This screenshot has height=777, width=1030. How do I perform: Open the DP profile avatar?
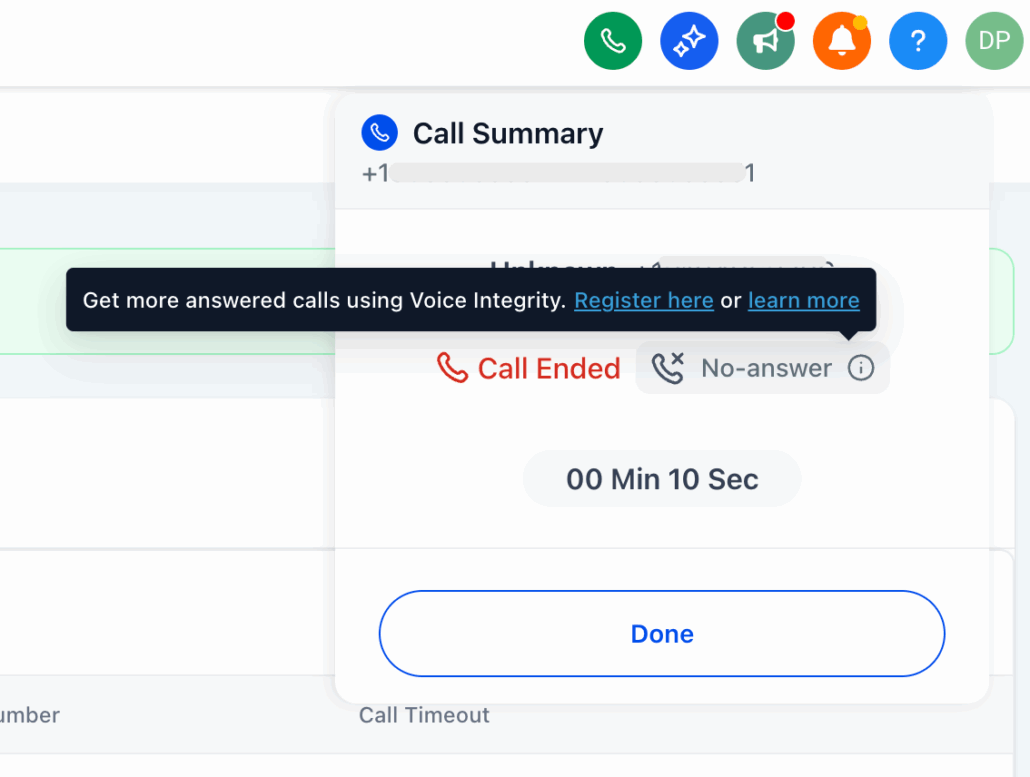pos(994,41)
